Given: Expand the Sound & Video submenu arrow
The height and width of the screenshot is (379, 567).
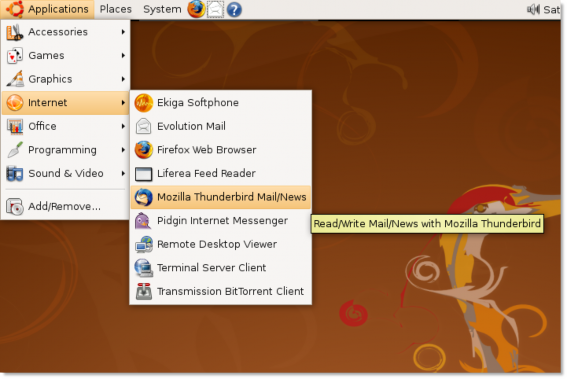Looking at the screenshot, I should (123, 174).
